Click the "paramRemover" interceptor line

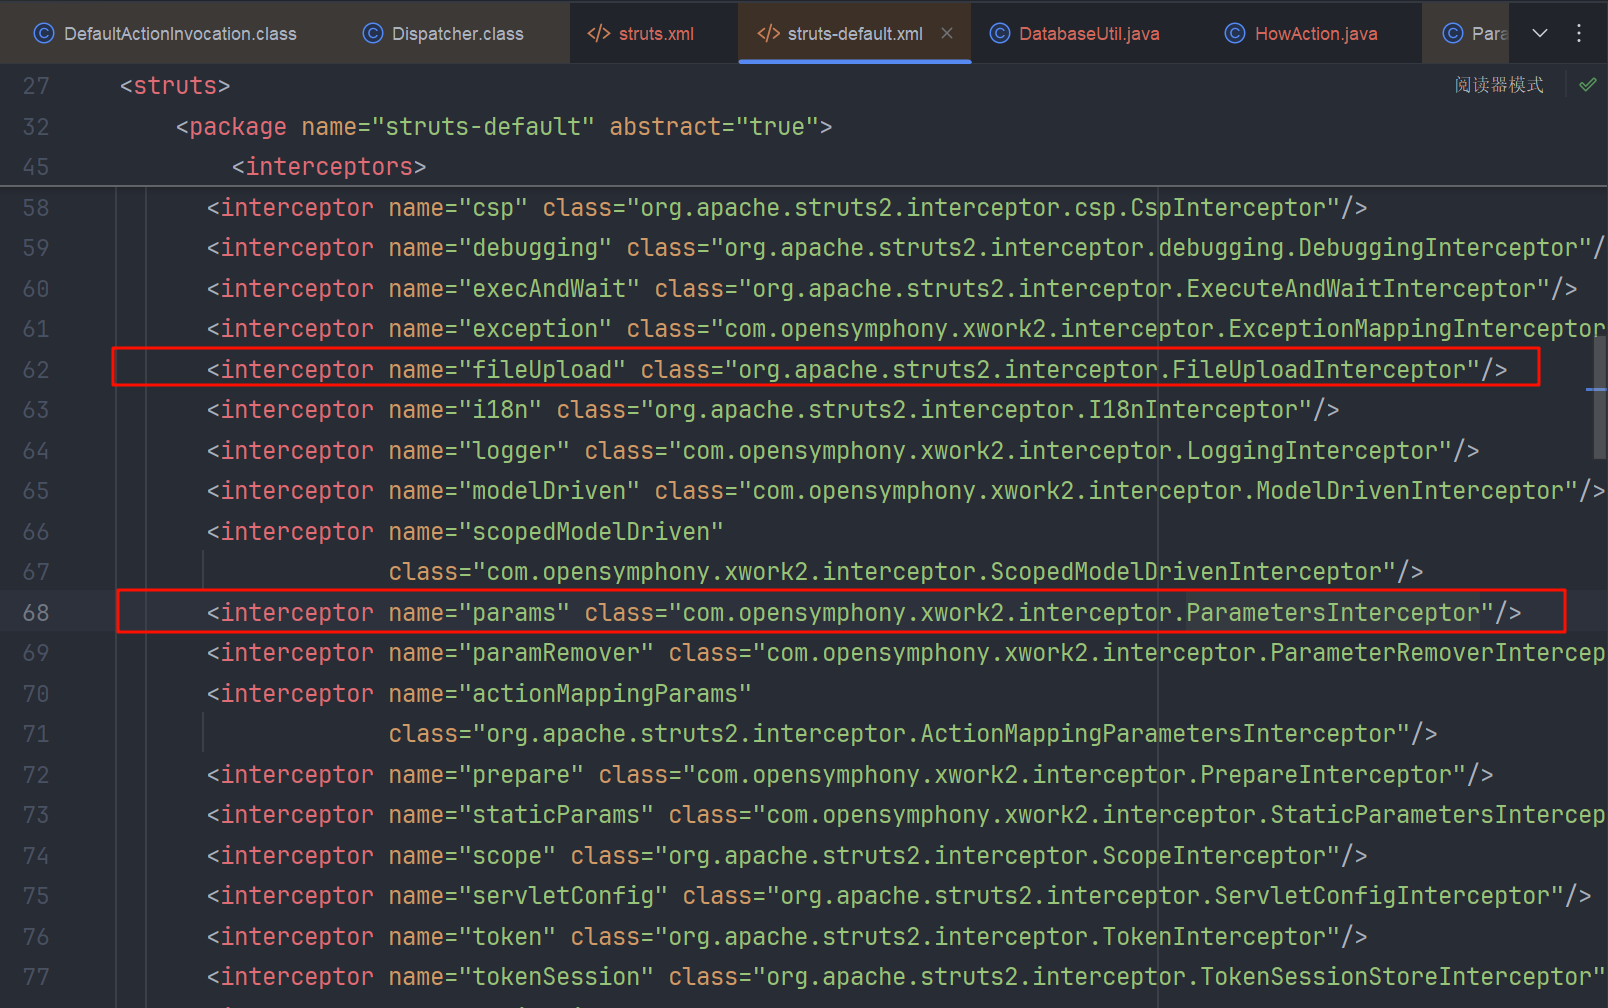pyautogui.click(x=905, y=653)
